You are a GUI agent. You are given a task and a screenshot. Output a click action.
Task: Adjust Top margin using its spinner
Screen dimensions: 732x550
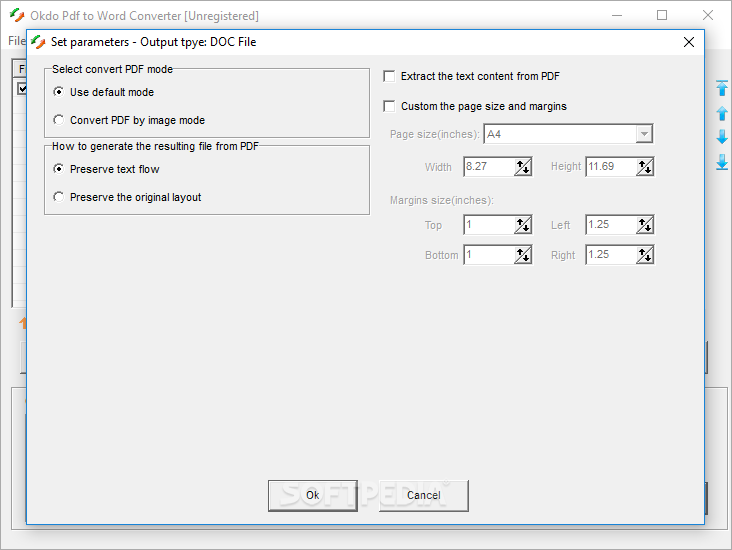click(523, 225)
